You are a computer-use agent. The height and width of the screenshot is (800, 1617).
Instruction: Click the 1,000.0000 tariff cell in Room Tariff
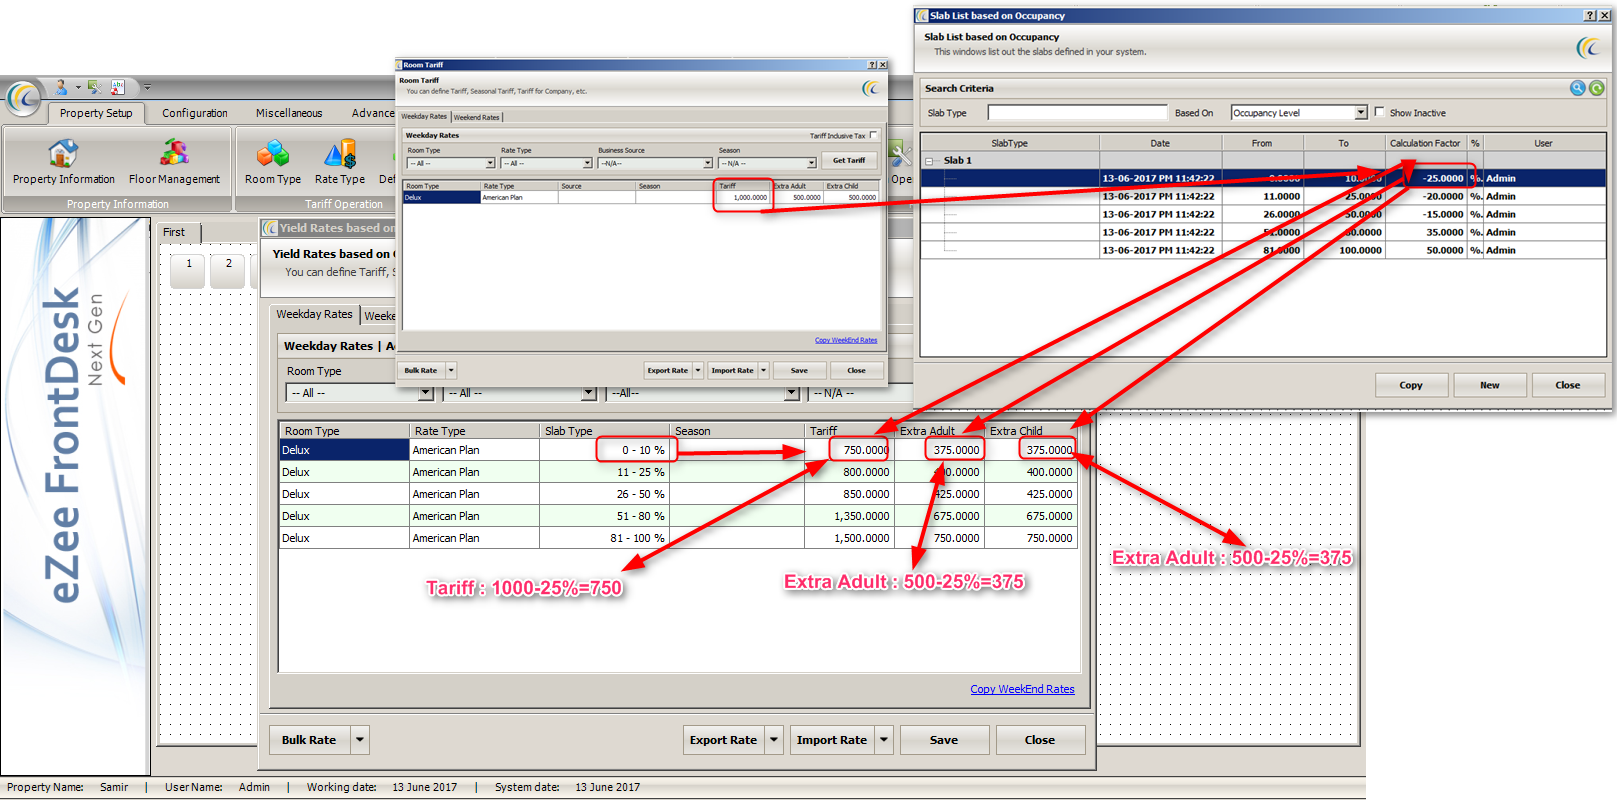point(743,197)
